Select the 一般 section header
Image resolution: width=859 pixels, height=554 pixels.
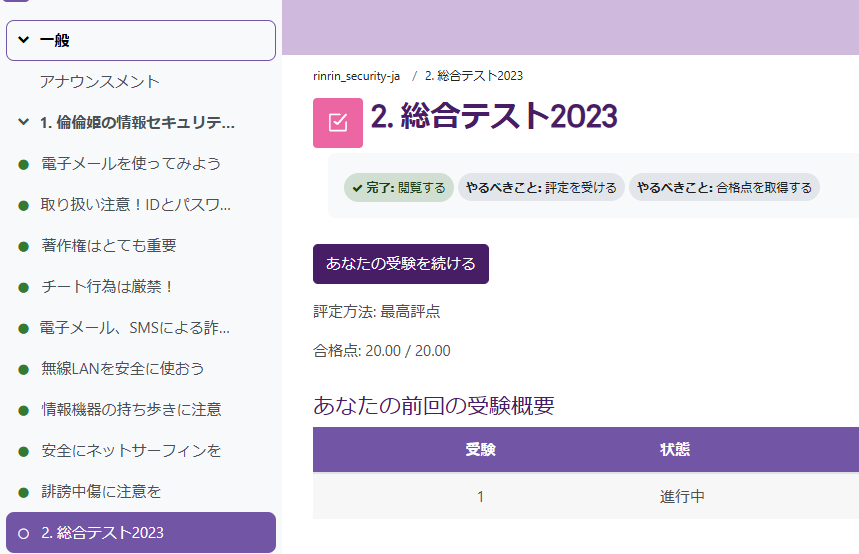click(141, 41)
